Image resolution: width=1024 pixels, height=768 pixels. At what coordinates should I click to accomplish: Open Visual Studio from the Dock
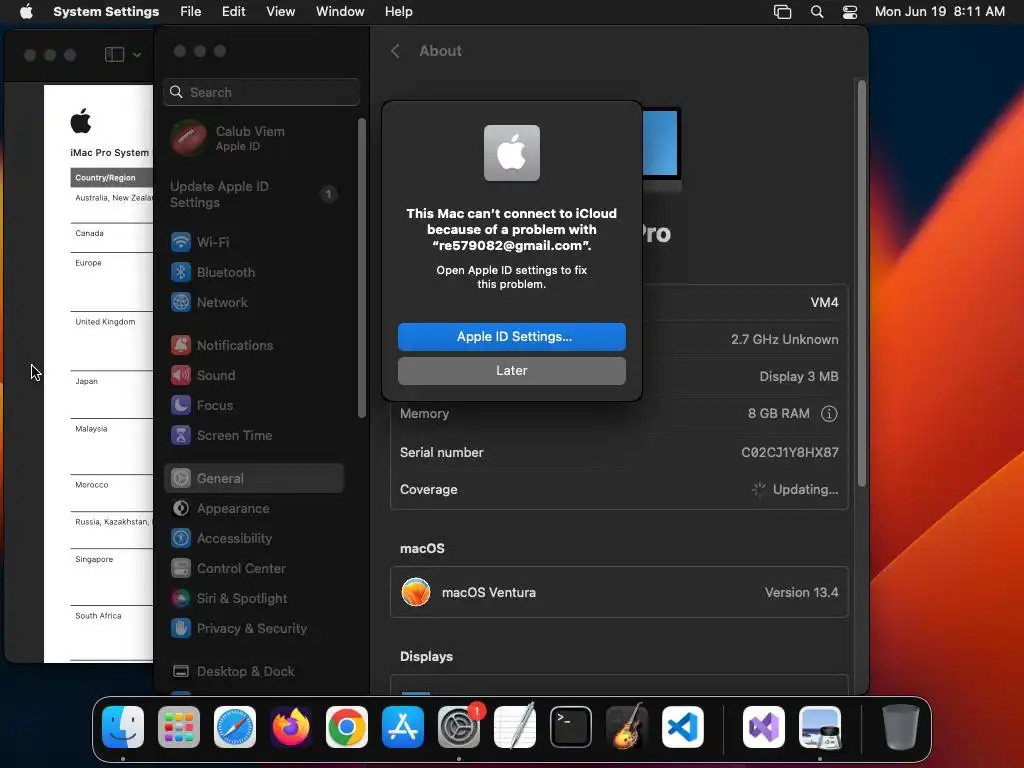point(763,727)
